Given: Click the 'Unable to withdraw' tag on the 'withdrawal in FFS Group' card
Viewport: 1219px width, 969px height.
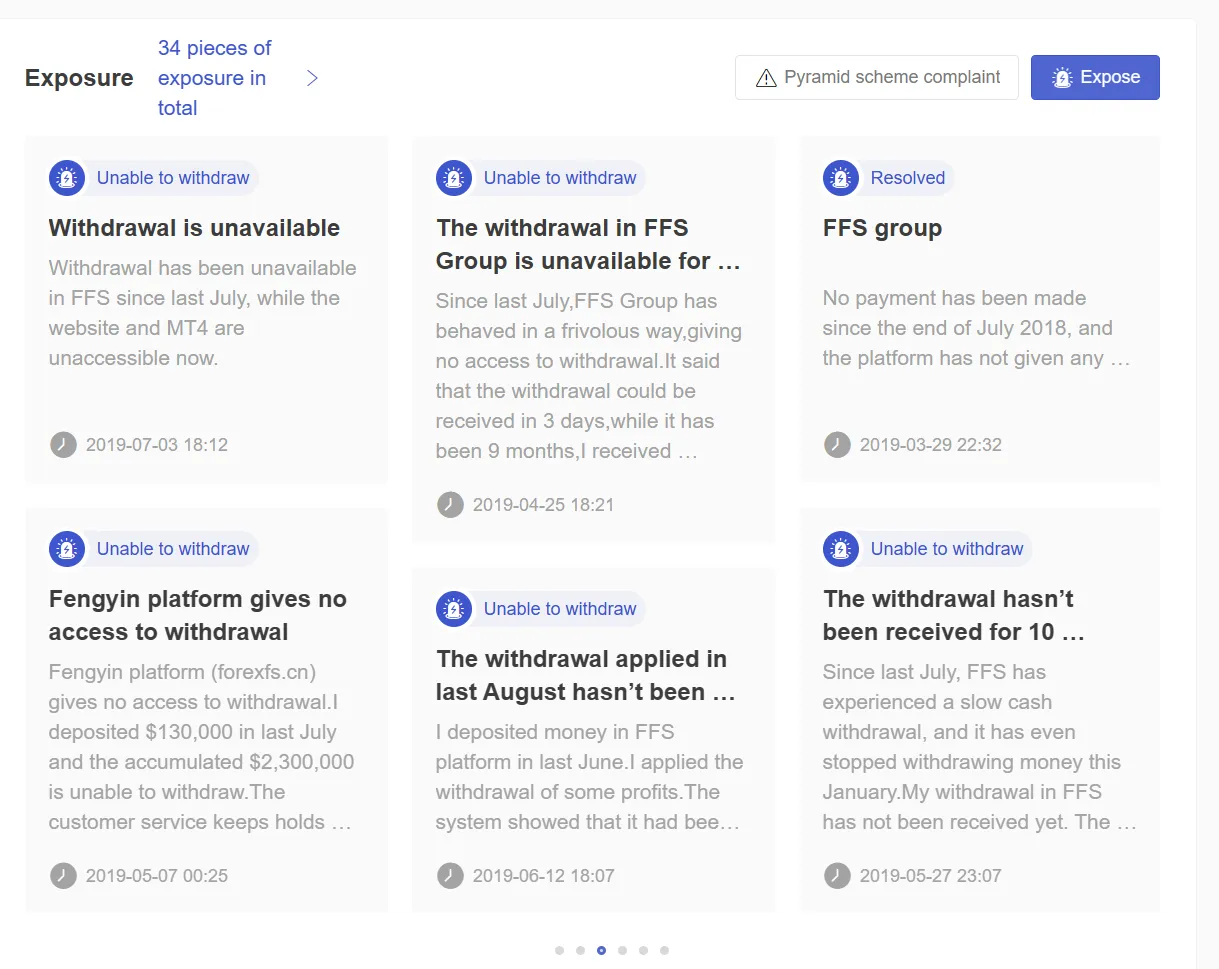Looking at the screenshot, I should tap(560, 178).
